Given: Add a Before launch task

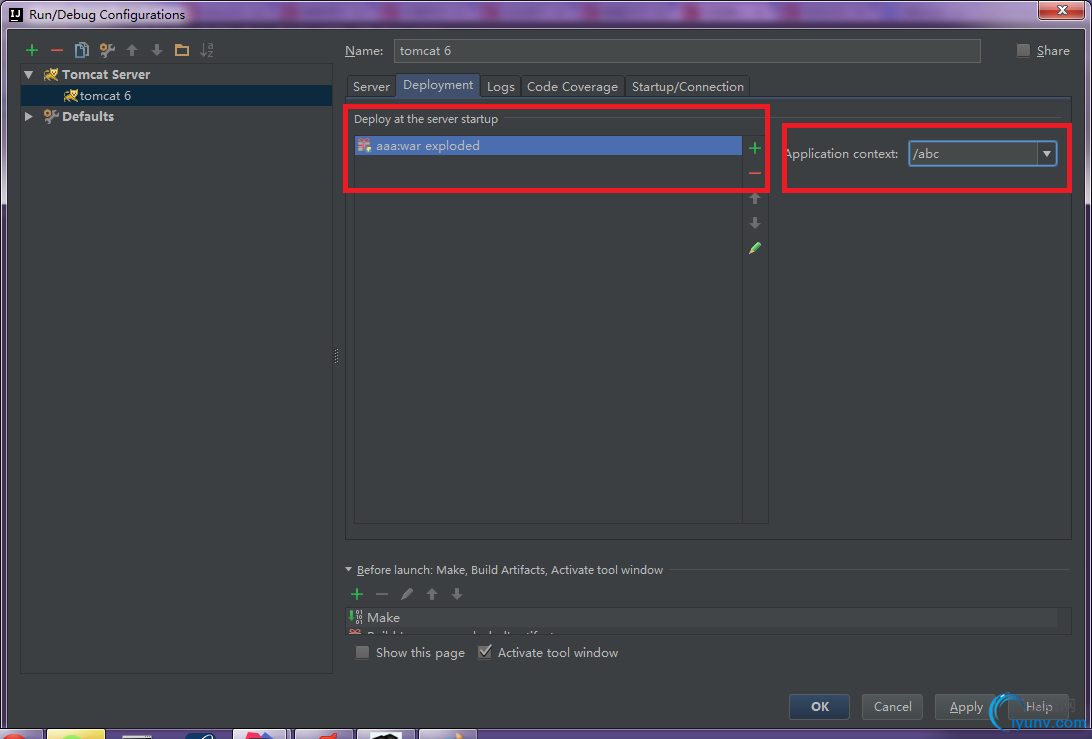Looking at the screenshot, I should pyautogui.click(x=357, y=594).
